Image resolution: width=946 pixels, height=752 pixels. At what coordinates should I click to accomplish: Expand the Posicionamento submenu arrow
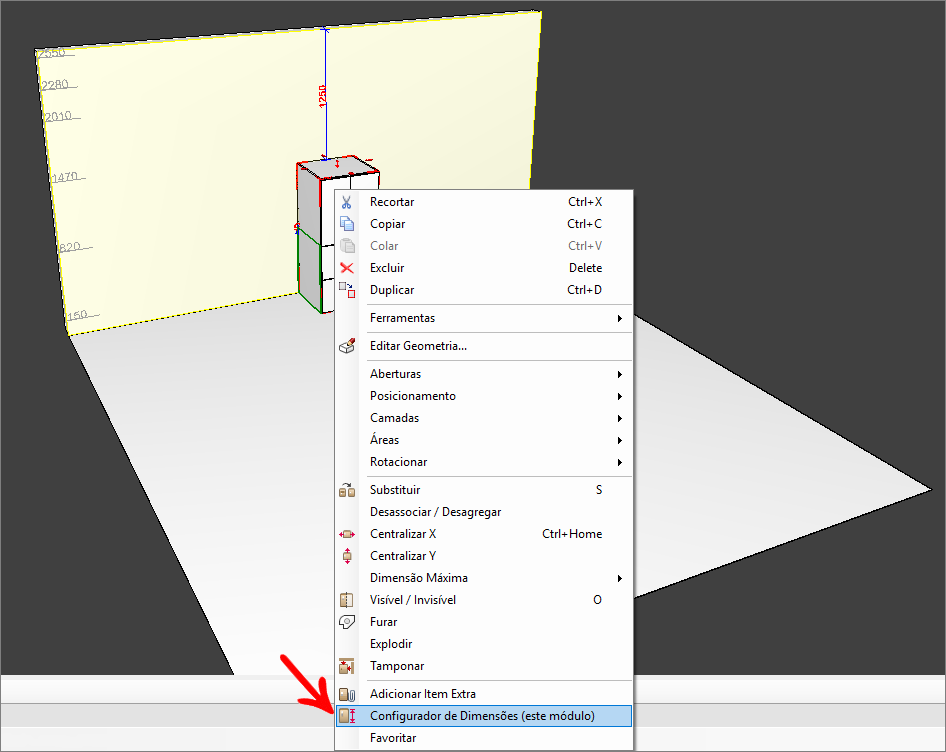(x=620, y=396)
